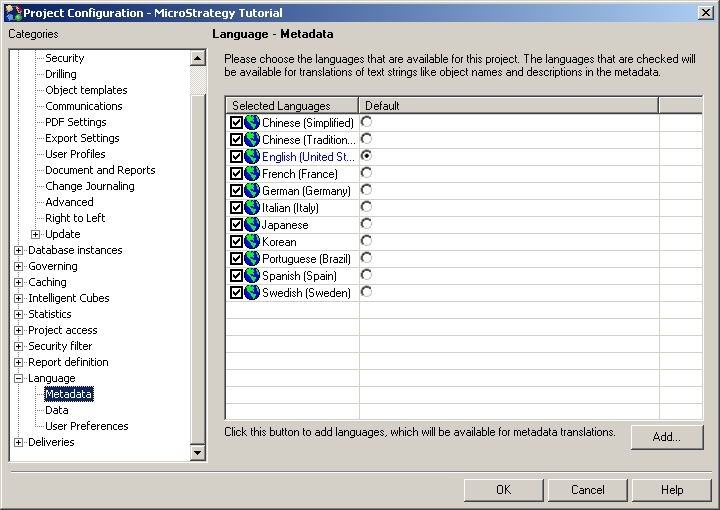Image resolution: width=720 pixels, height=510 pixels.
Task: Open Help for this dialog
Action: pyautogui.click(x=672, y=490)
